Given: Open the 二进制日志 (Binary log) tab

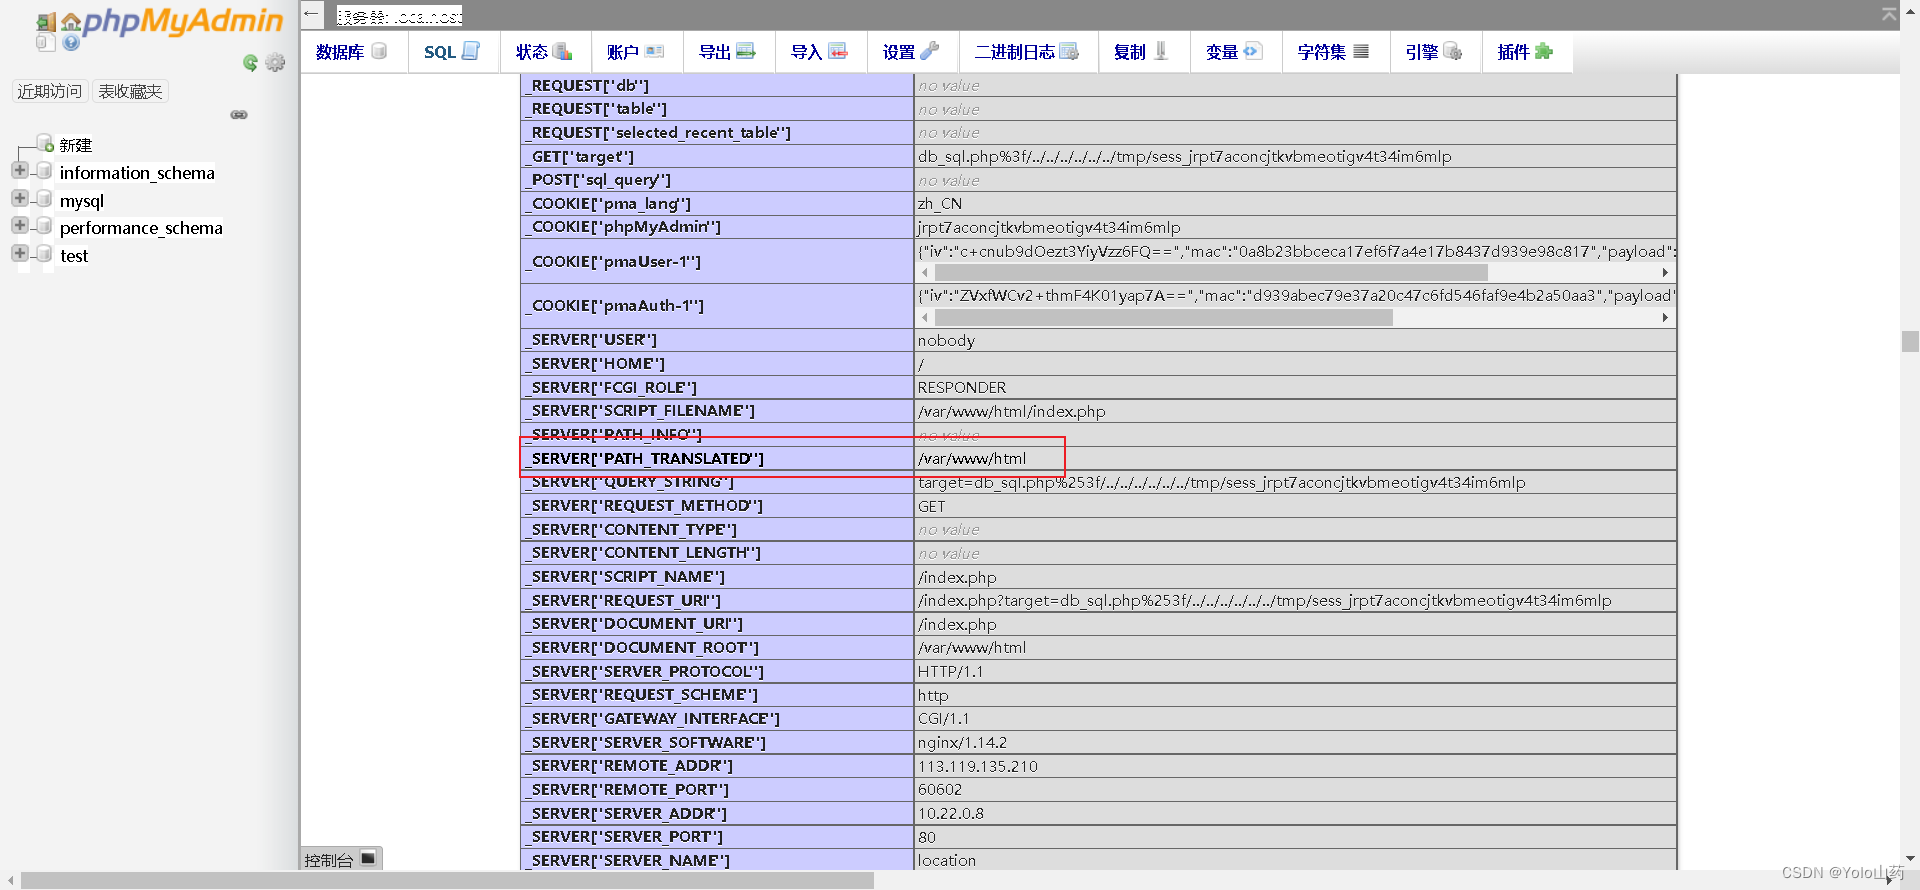Looking at the screenshot, I should pyautogui.click(x=1028, y=52).
